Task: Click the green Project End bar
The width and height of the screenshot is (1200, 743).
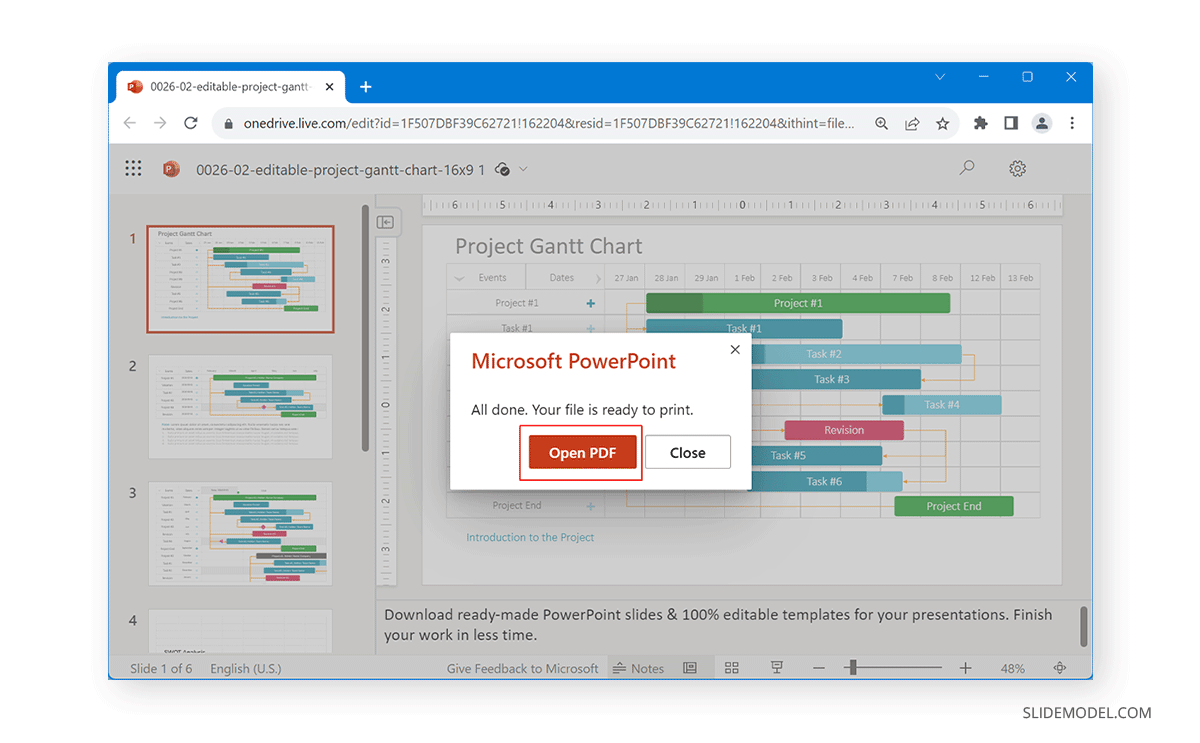Action: [954, 506]
